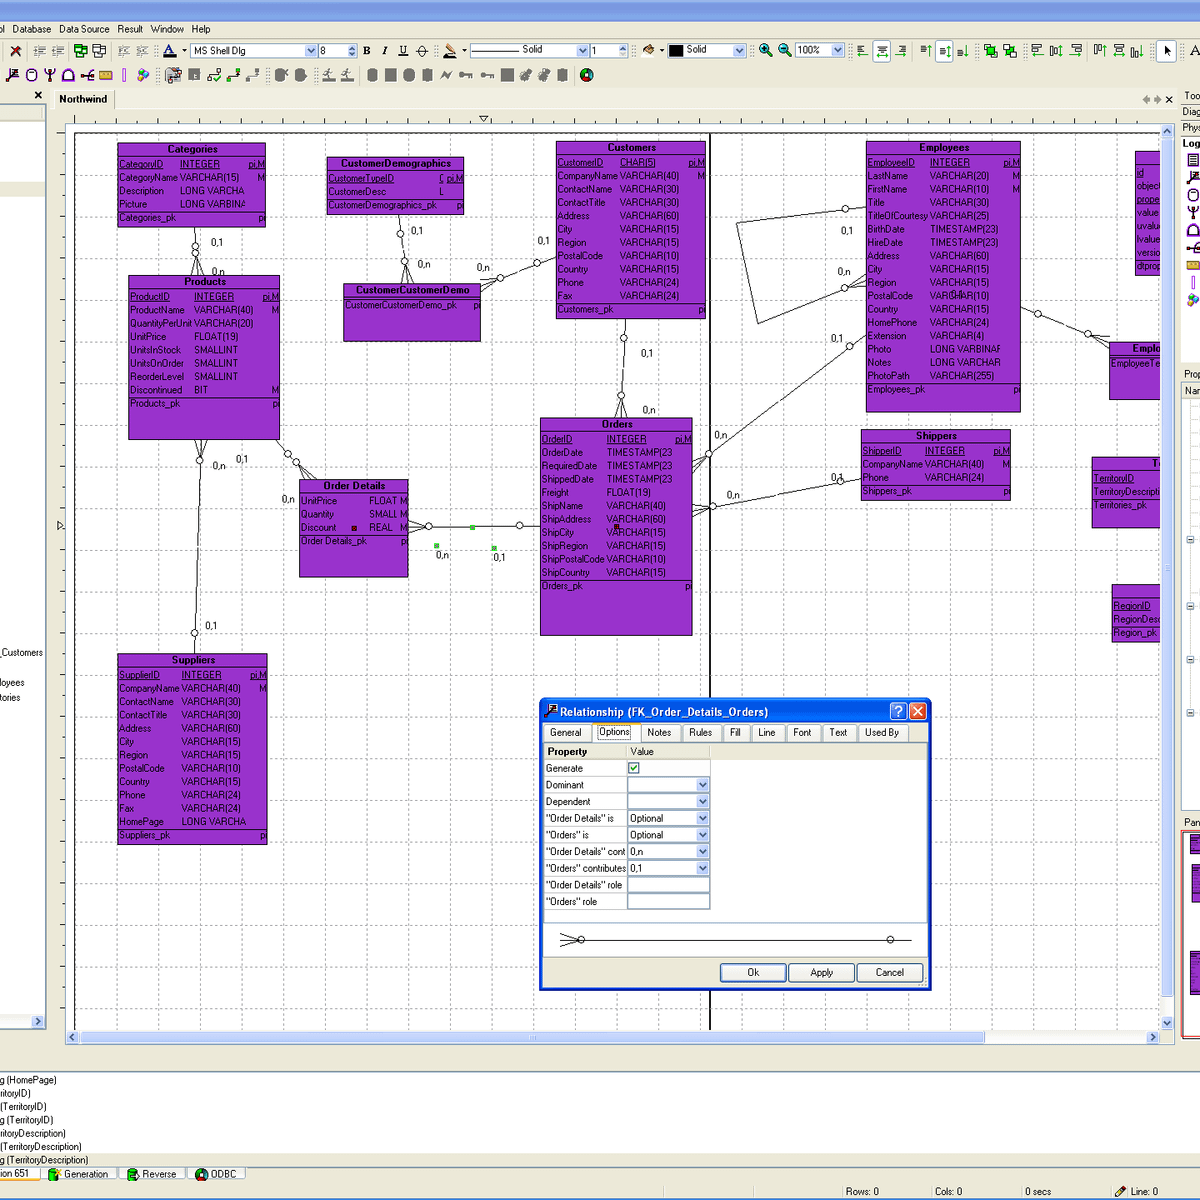
Task: Open the "Order Details" is Optional dropdown
Action: click(703, 818)
